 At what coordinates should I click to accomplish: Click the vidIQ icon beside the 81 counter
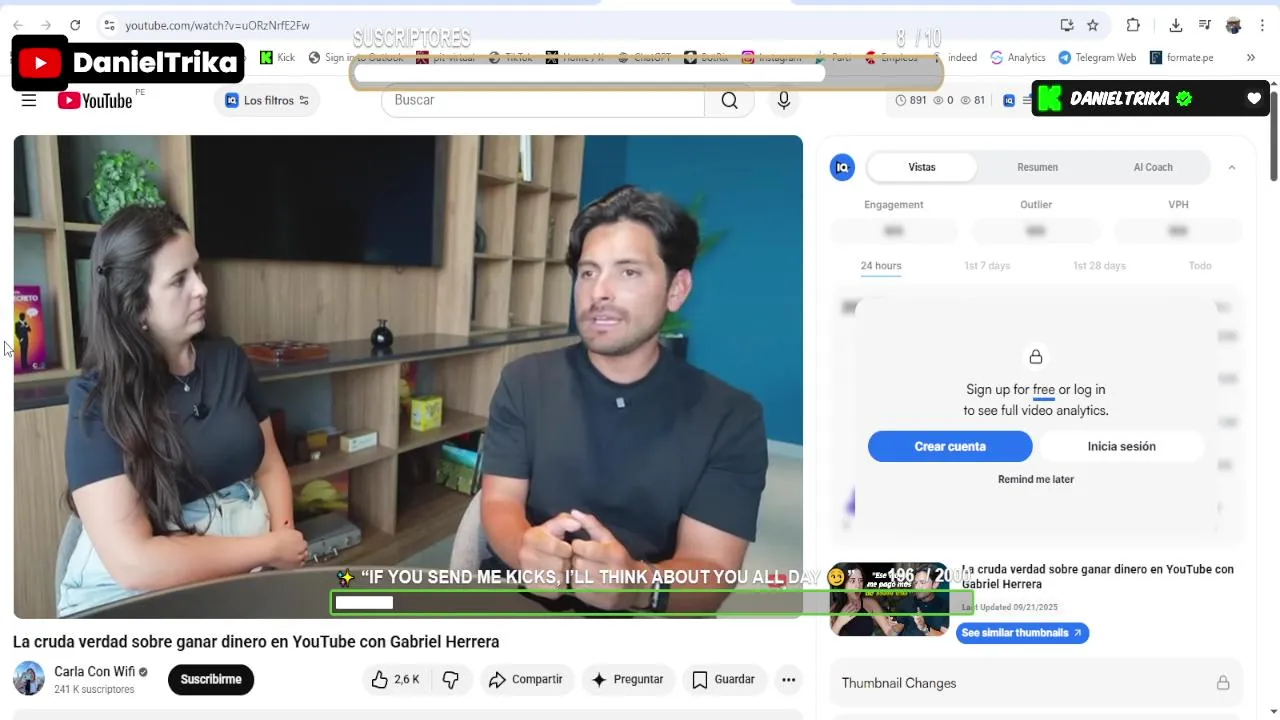point(1009,100)
